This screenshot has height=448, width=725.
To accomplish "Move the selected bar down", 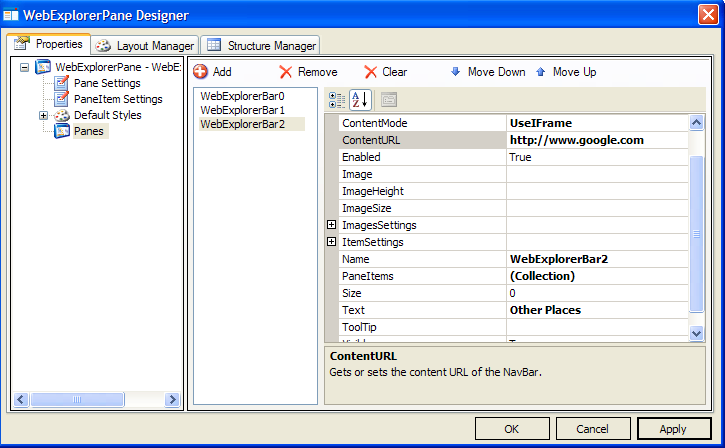I will point(487,72).
